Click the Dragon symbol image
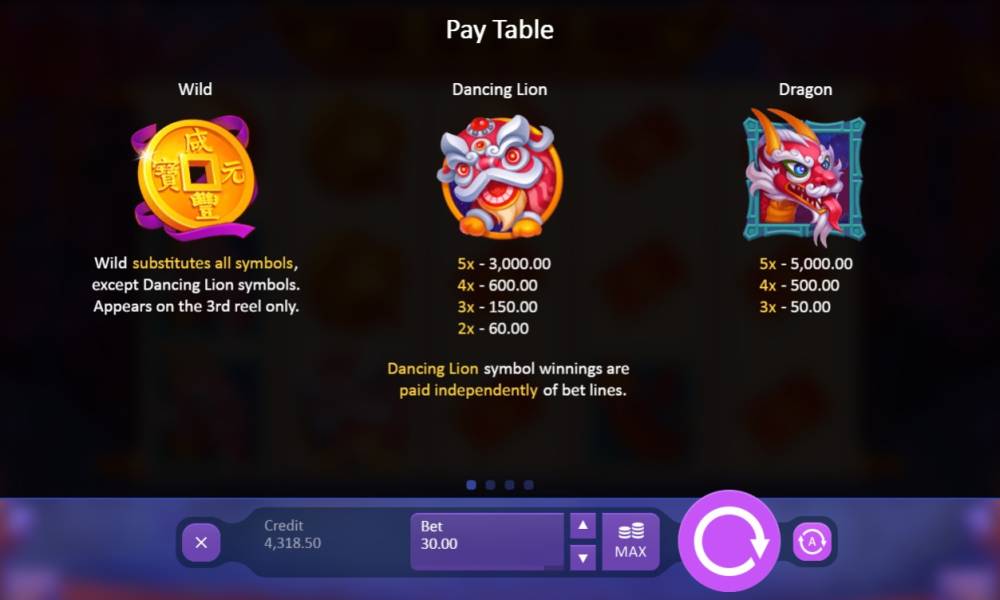The image size is (1000, 600). pos(805,177)
